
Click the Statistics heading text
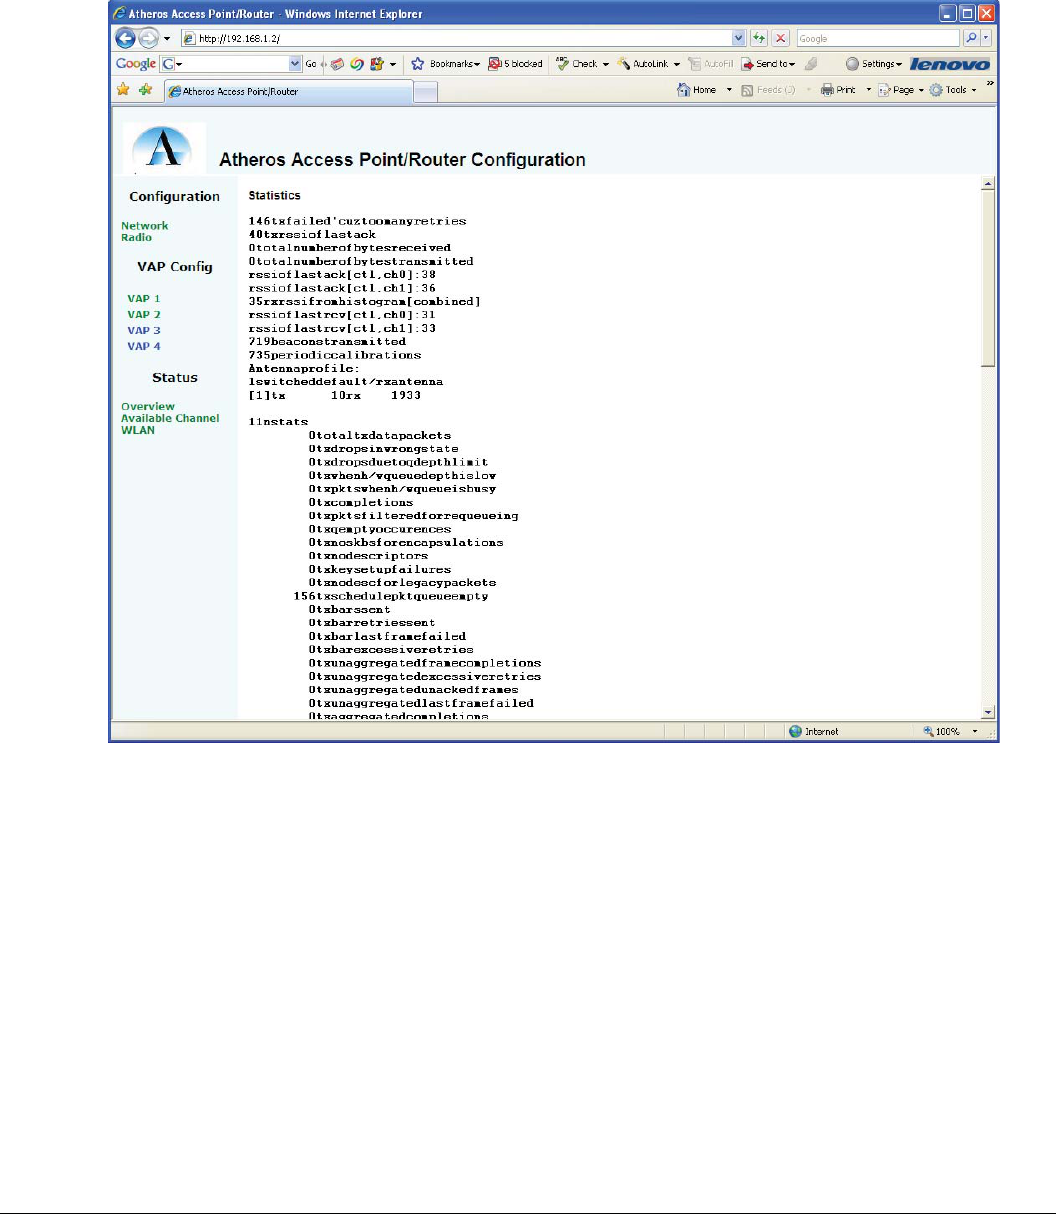pos(275,196)
